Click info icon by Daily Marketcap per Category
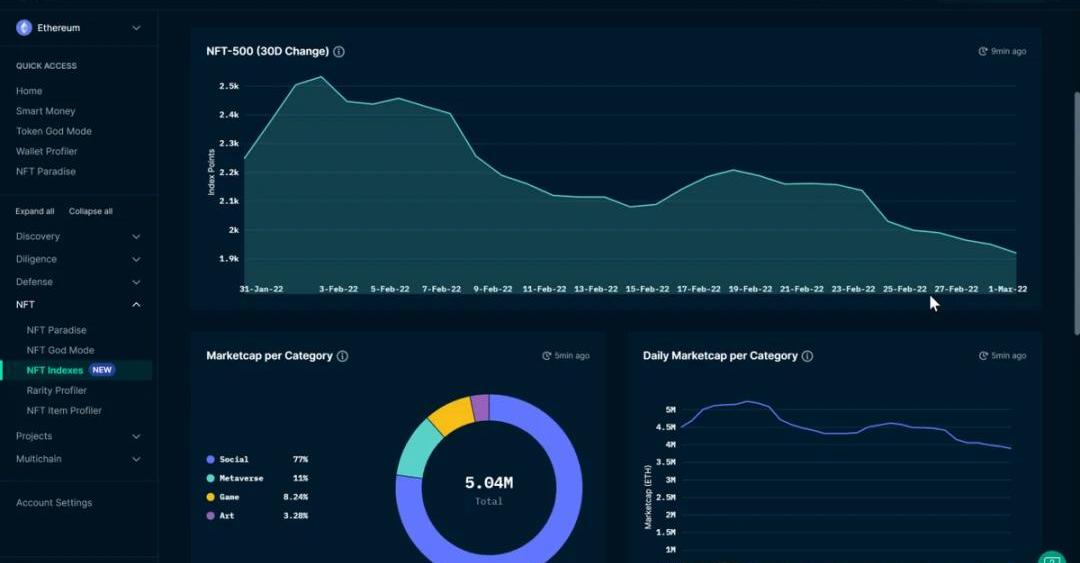 pyautogui.click(x=807, y=356)
